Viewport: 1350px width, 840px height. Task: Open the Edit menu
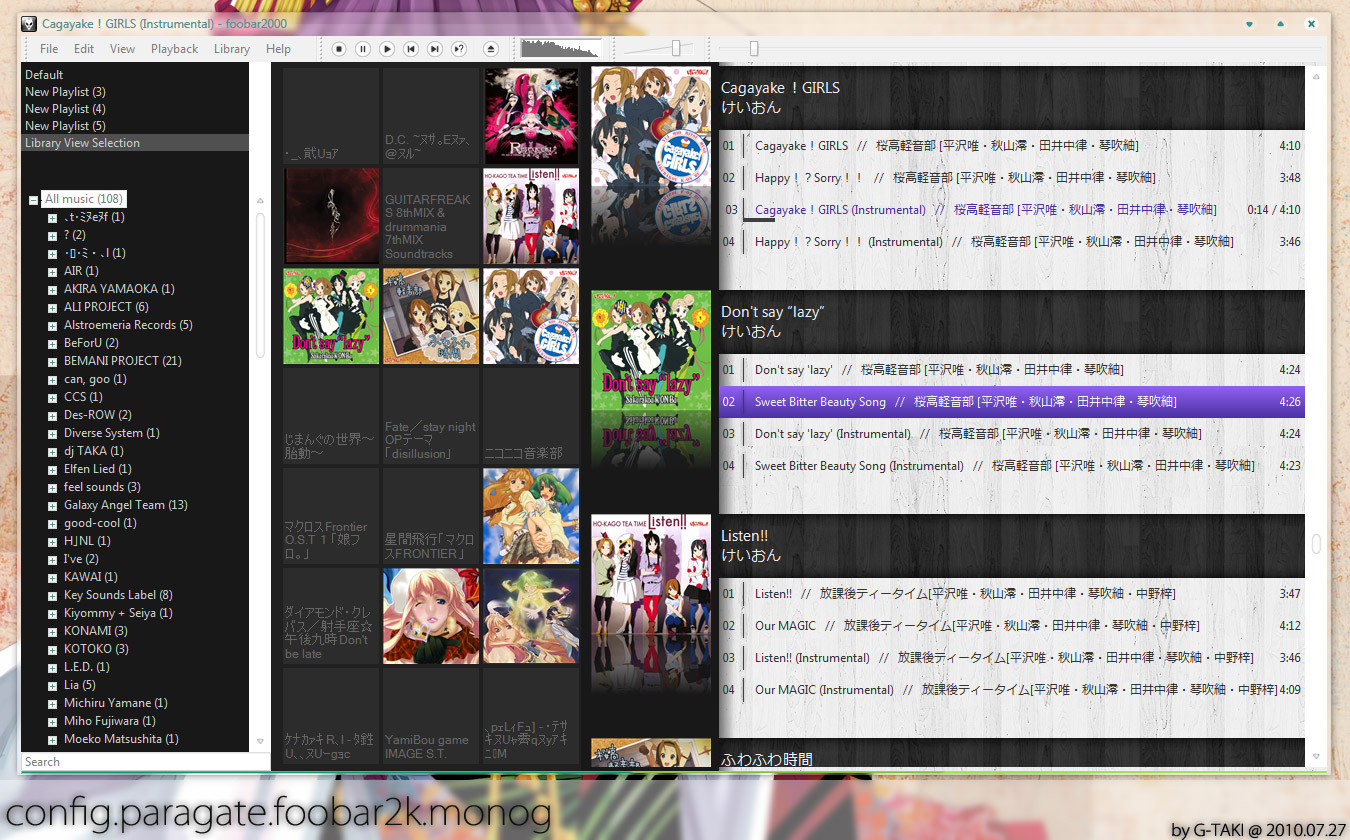[84, 49]
